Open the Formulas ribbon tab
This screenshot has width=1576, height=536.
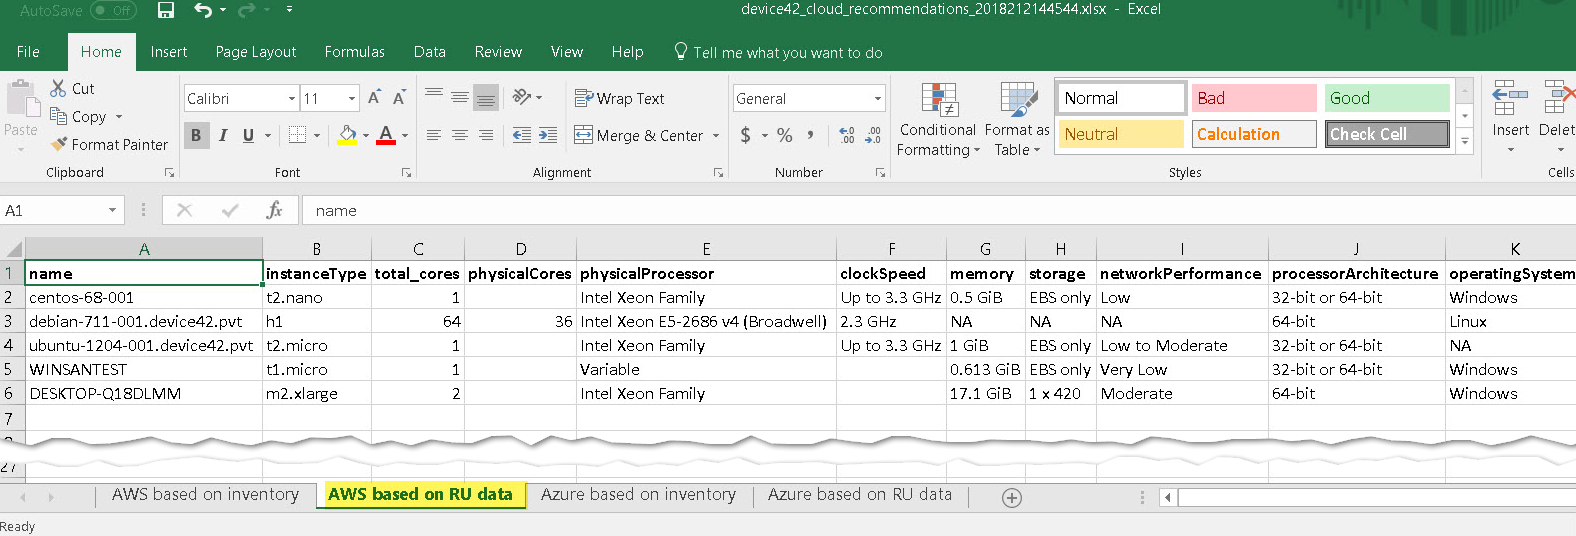[x=355, y=52]
